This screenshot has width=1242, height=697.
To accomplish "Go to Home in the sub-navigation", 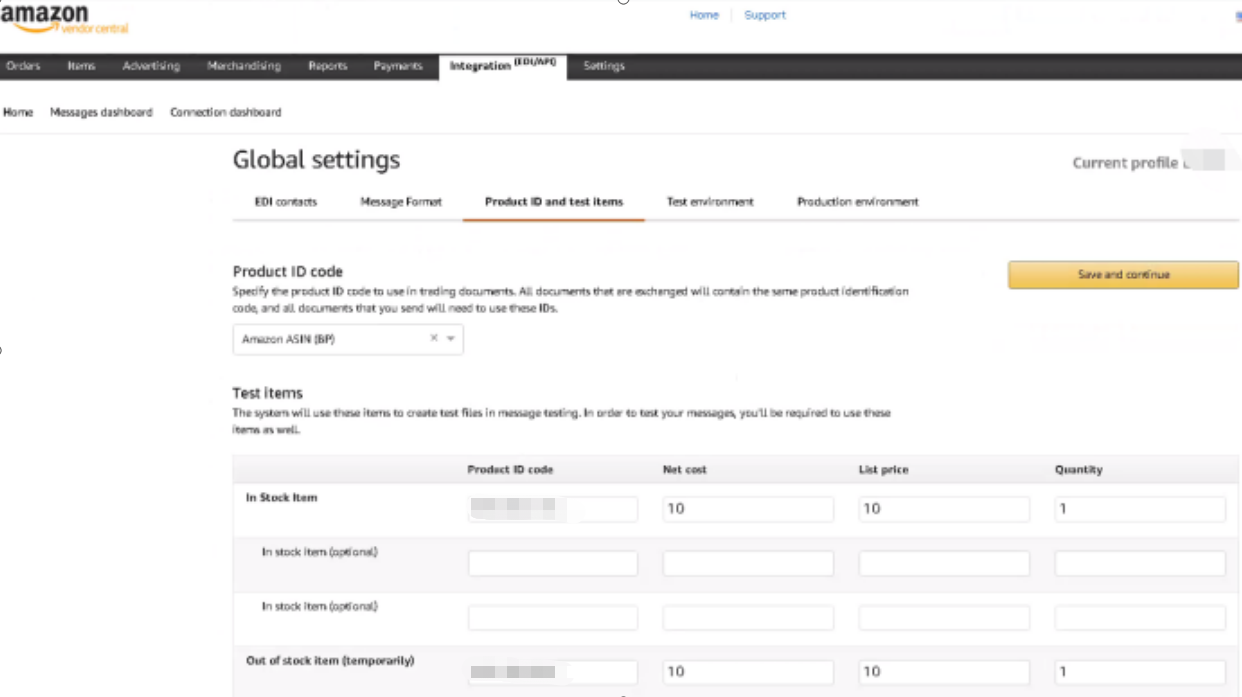I will [x=18, y=112].
